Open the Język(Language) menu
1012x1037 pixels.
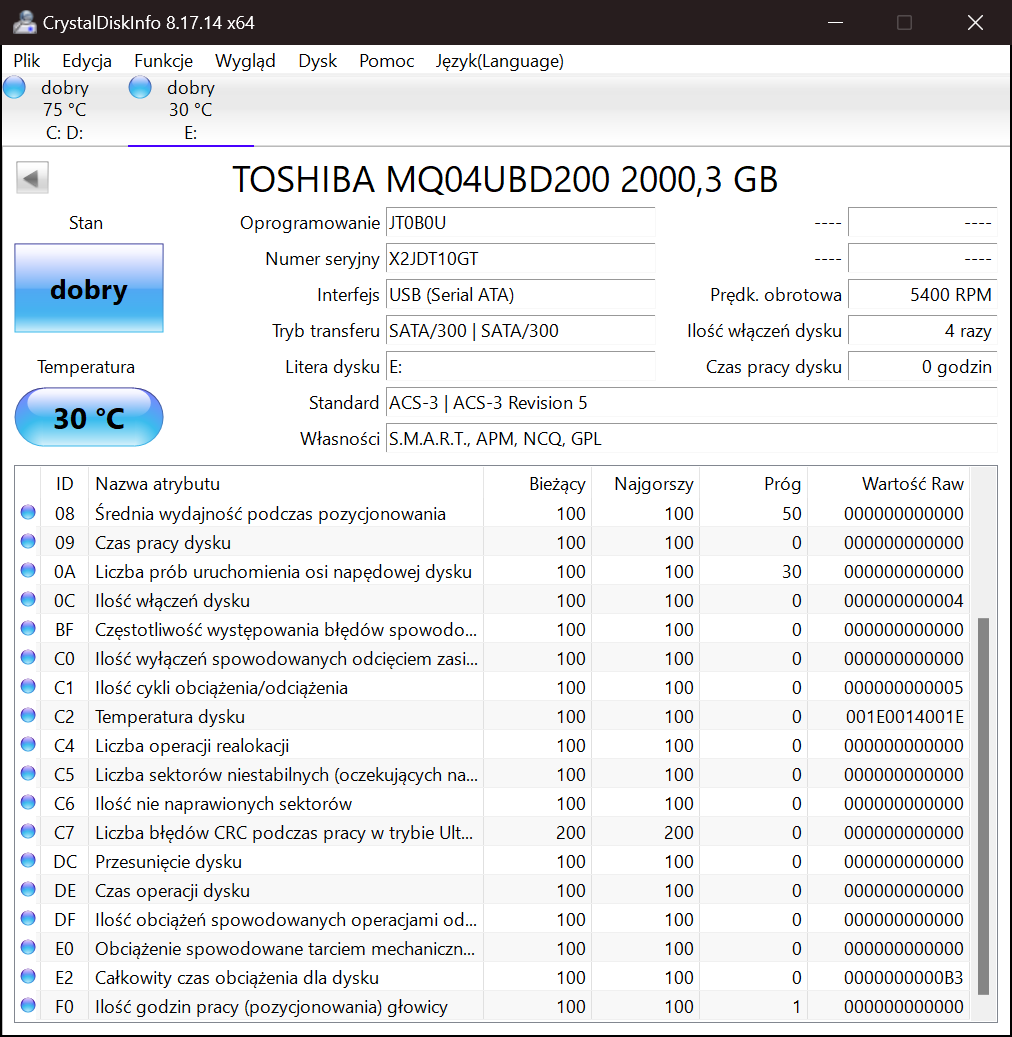point(499,61)
